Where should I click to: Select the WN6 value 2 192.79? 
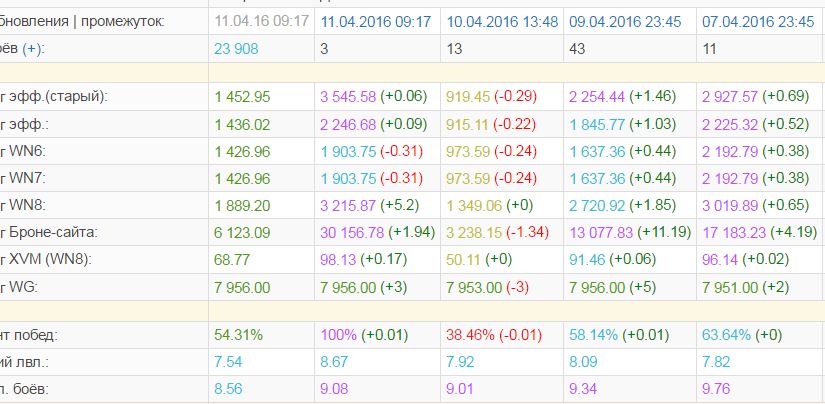click(730, 152)
